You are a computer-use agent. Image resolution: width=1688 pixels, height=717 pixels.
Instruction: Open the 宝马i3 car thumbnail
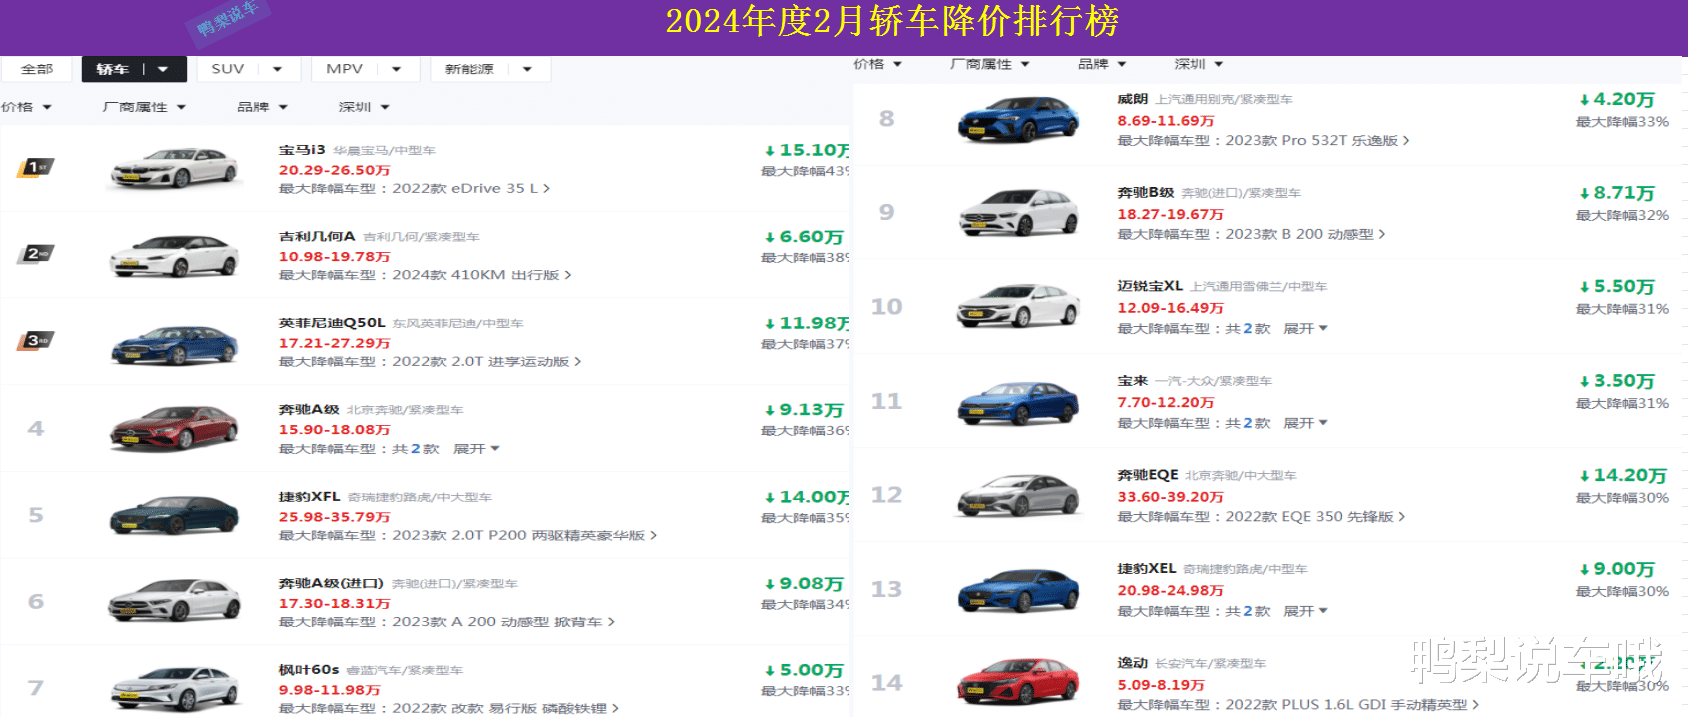tap(175, 168)
